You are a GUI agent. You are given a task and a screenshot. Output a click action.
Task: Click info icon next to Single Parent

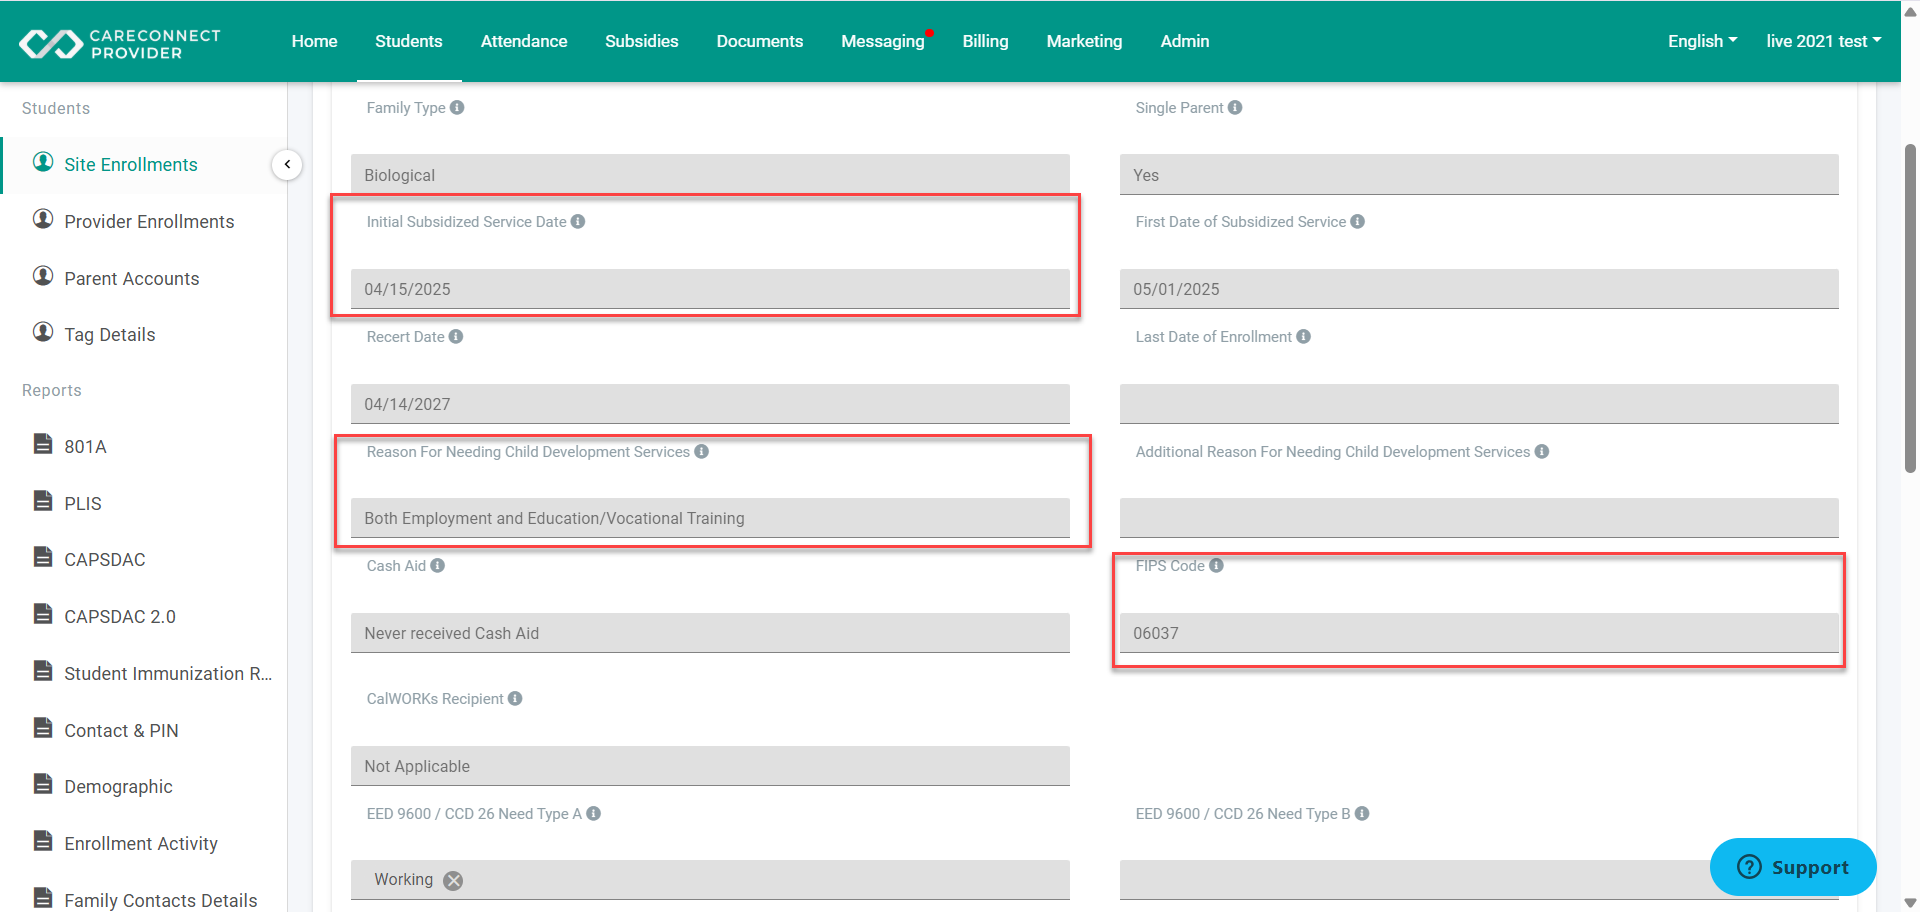1235,108
